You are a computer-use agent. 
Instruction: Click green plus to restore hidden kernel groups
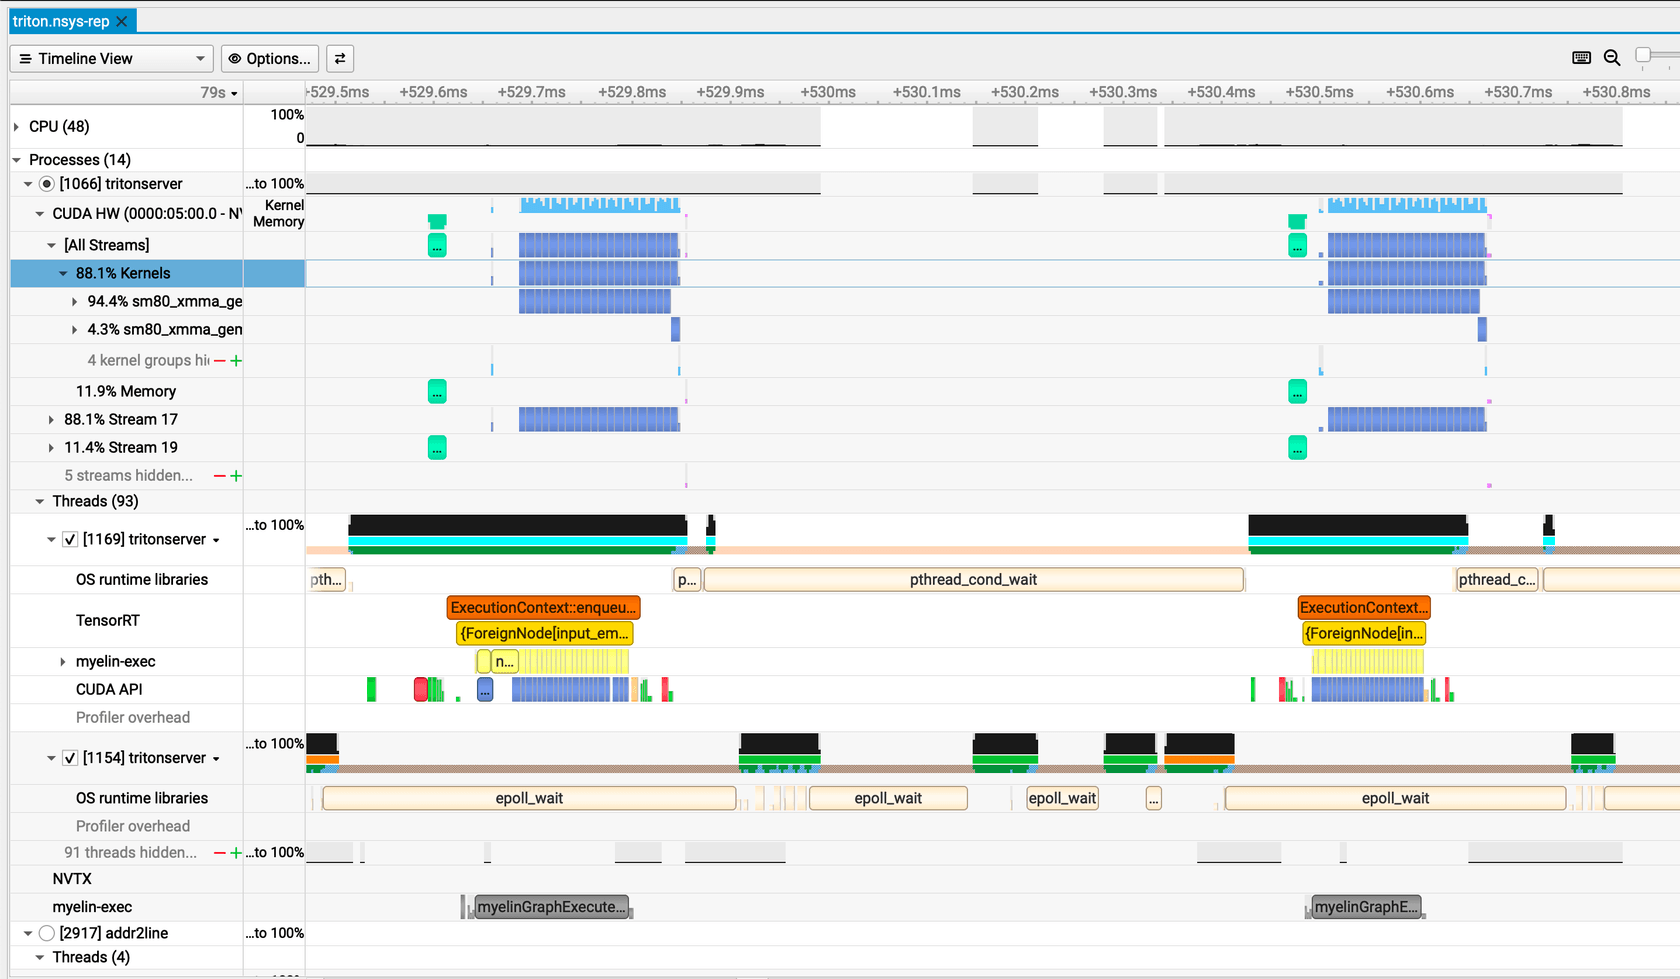tap(236, 360)
